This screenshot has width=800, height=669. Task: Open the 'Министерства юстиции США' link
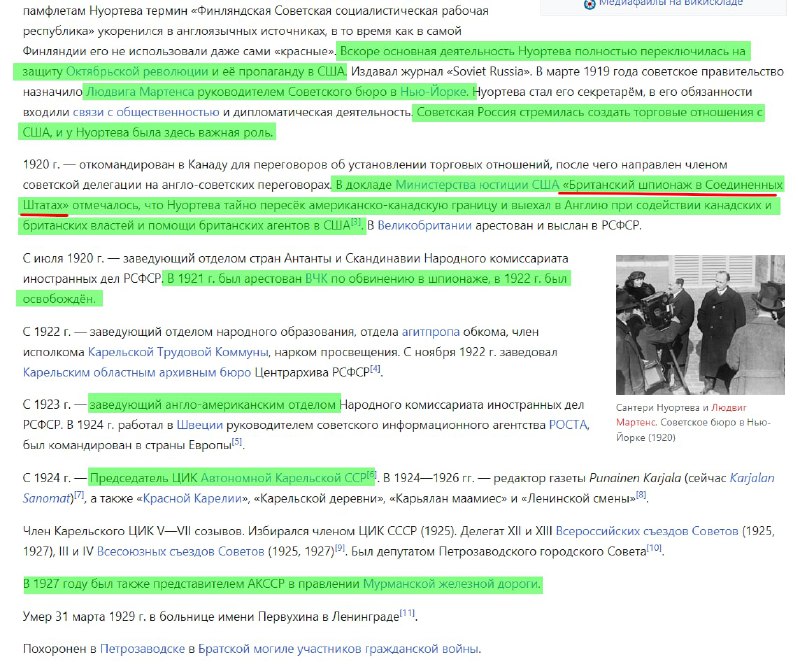coord(478,185)
